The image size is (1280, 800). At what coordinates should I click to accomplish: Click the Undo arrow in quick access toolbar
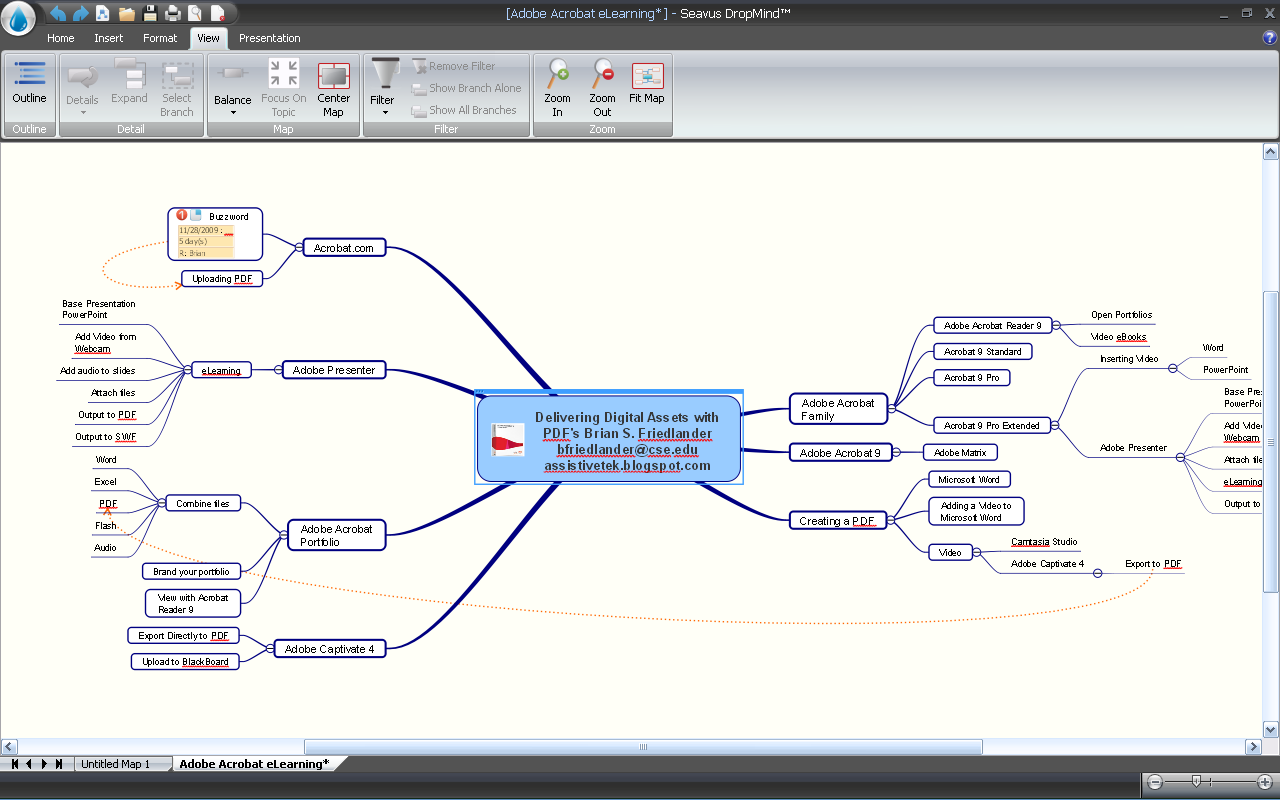[x=58, y=13]
